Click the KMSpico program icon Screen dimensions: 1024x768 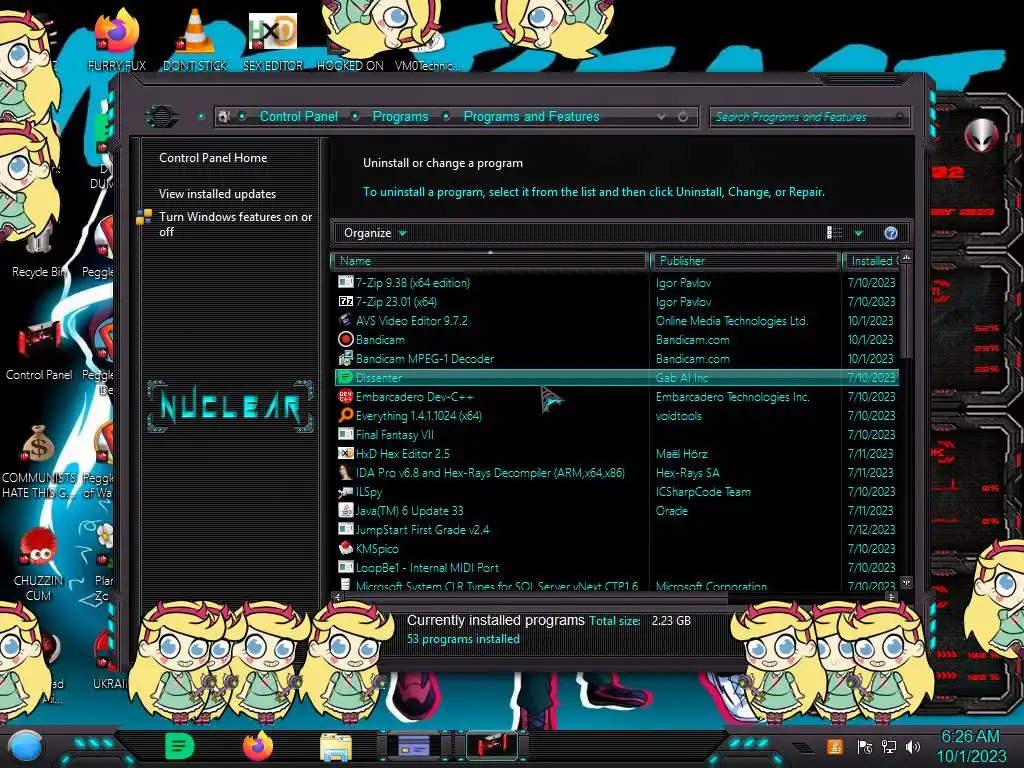(x=345, y=549)
